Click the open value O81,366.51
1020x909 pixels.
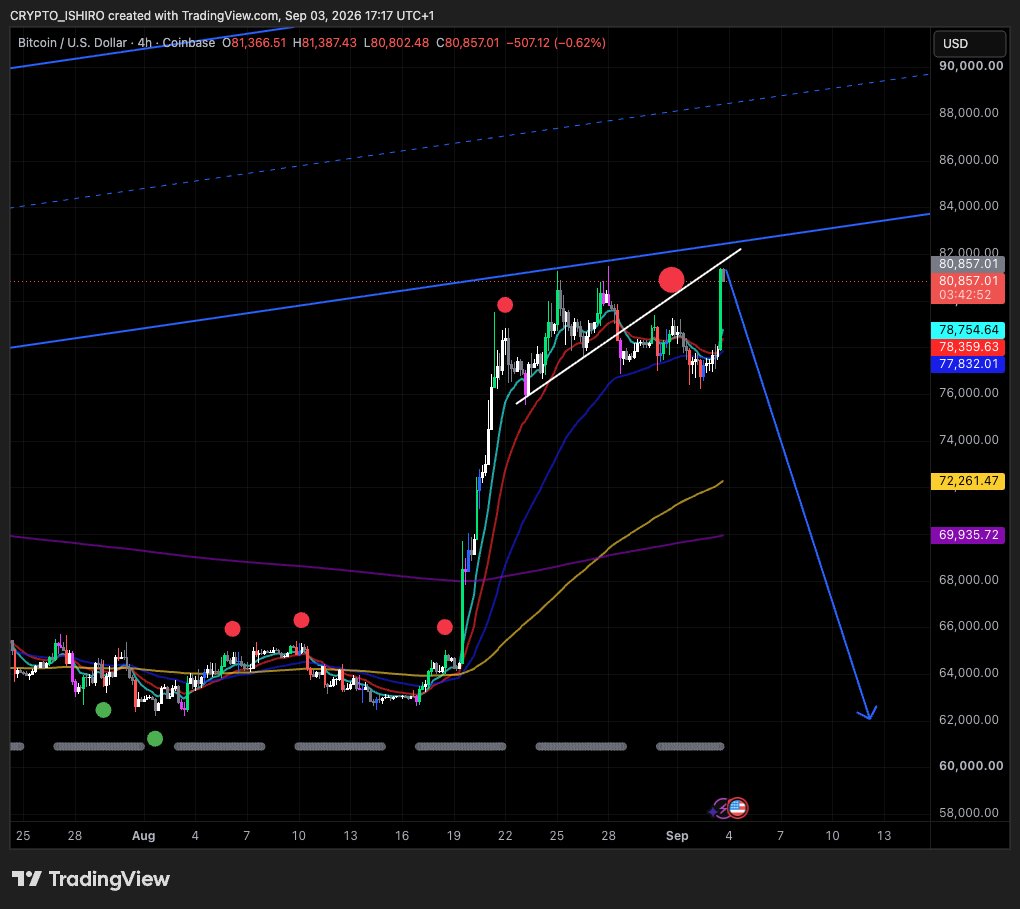[254, 43]
